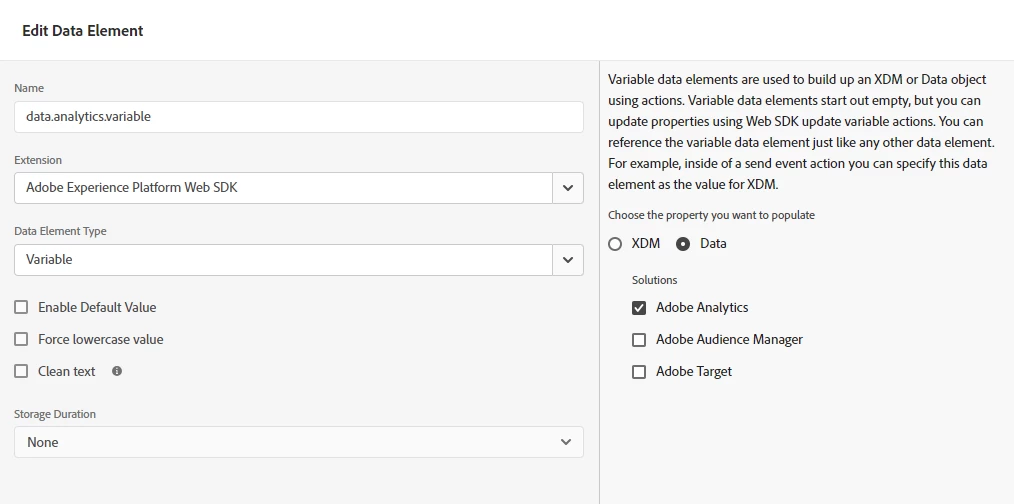Focus the Extension text field showing Web SDK
Image resolution: width=1014 pixels, height=504 pixels.
(x=283, y=188)
